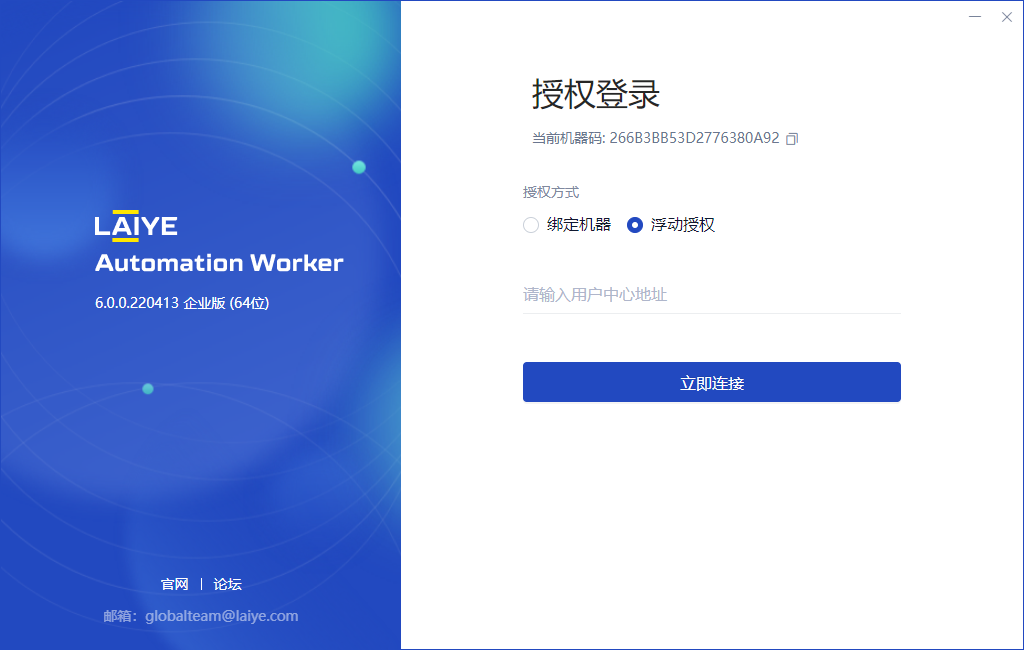Image resolution: width=1024 pixels, height=650 pixels.
Task: Select the 绑定机器 radio option
Action: (x=531, y=225)
